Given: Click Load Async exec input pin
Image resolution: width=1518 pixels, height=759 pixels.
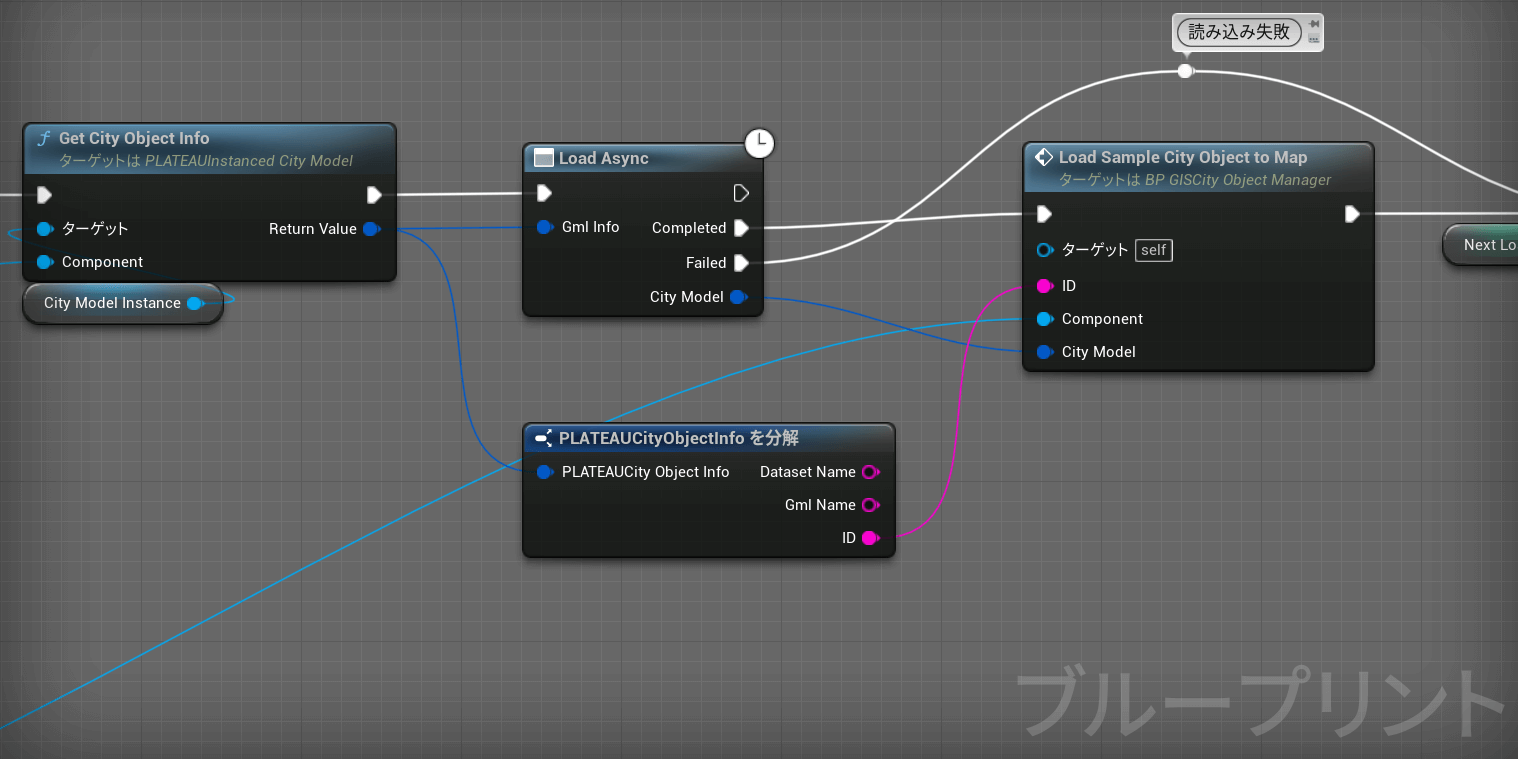Looking at the screenshot, I should tap(544, 193).
